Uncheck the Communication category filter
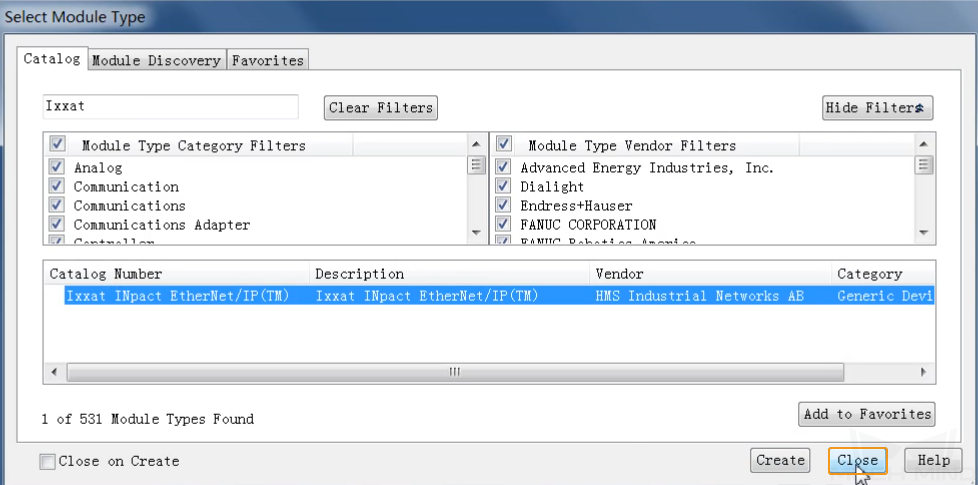The width and height of the screenshot is (978, 485). pos(57,186)
